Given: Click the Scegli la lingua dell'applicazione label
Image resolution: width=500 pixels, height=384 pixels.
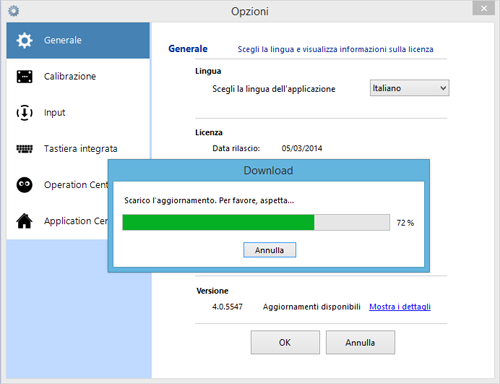Looking at the screenshot, I should click(274, 89).
